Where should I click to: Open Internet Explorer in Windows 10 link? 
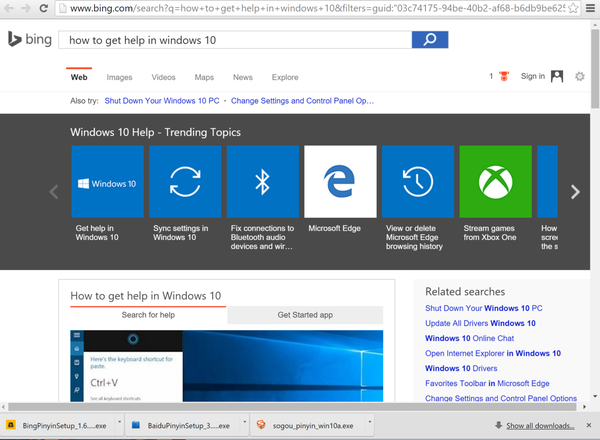pyautogui.click(x=493, y=353)
